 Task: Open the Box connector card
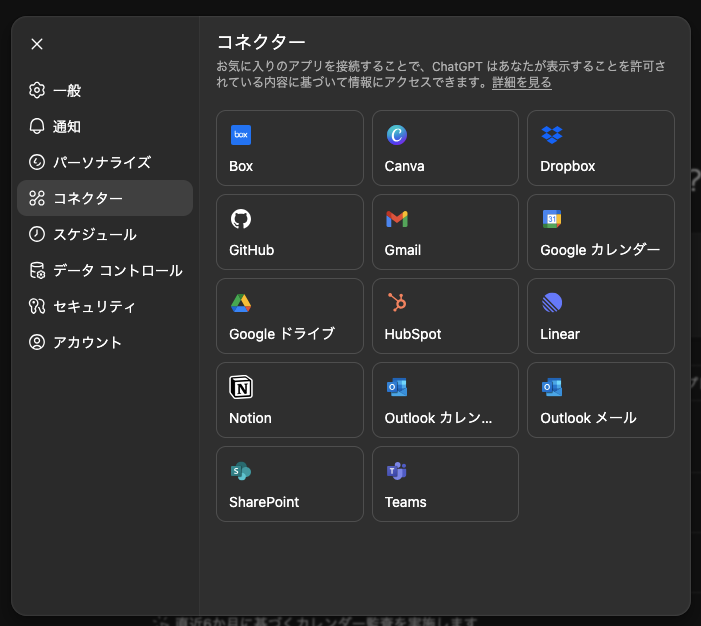290,148
